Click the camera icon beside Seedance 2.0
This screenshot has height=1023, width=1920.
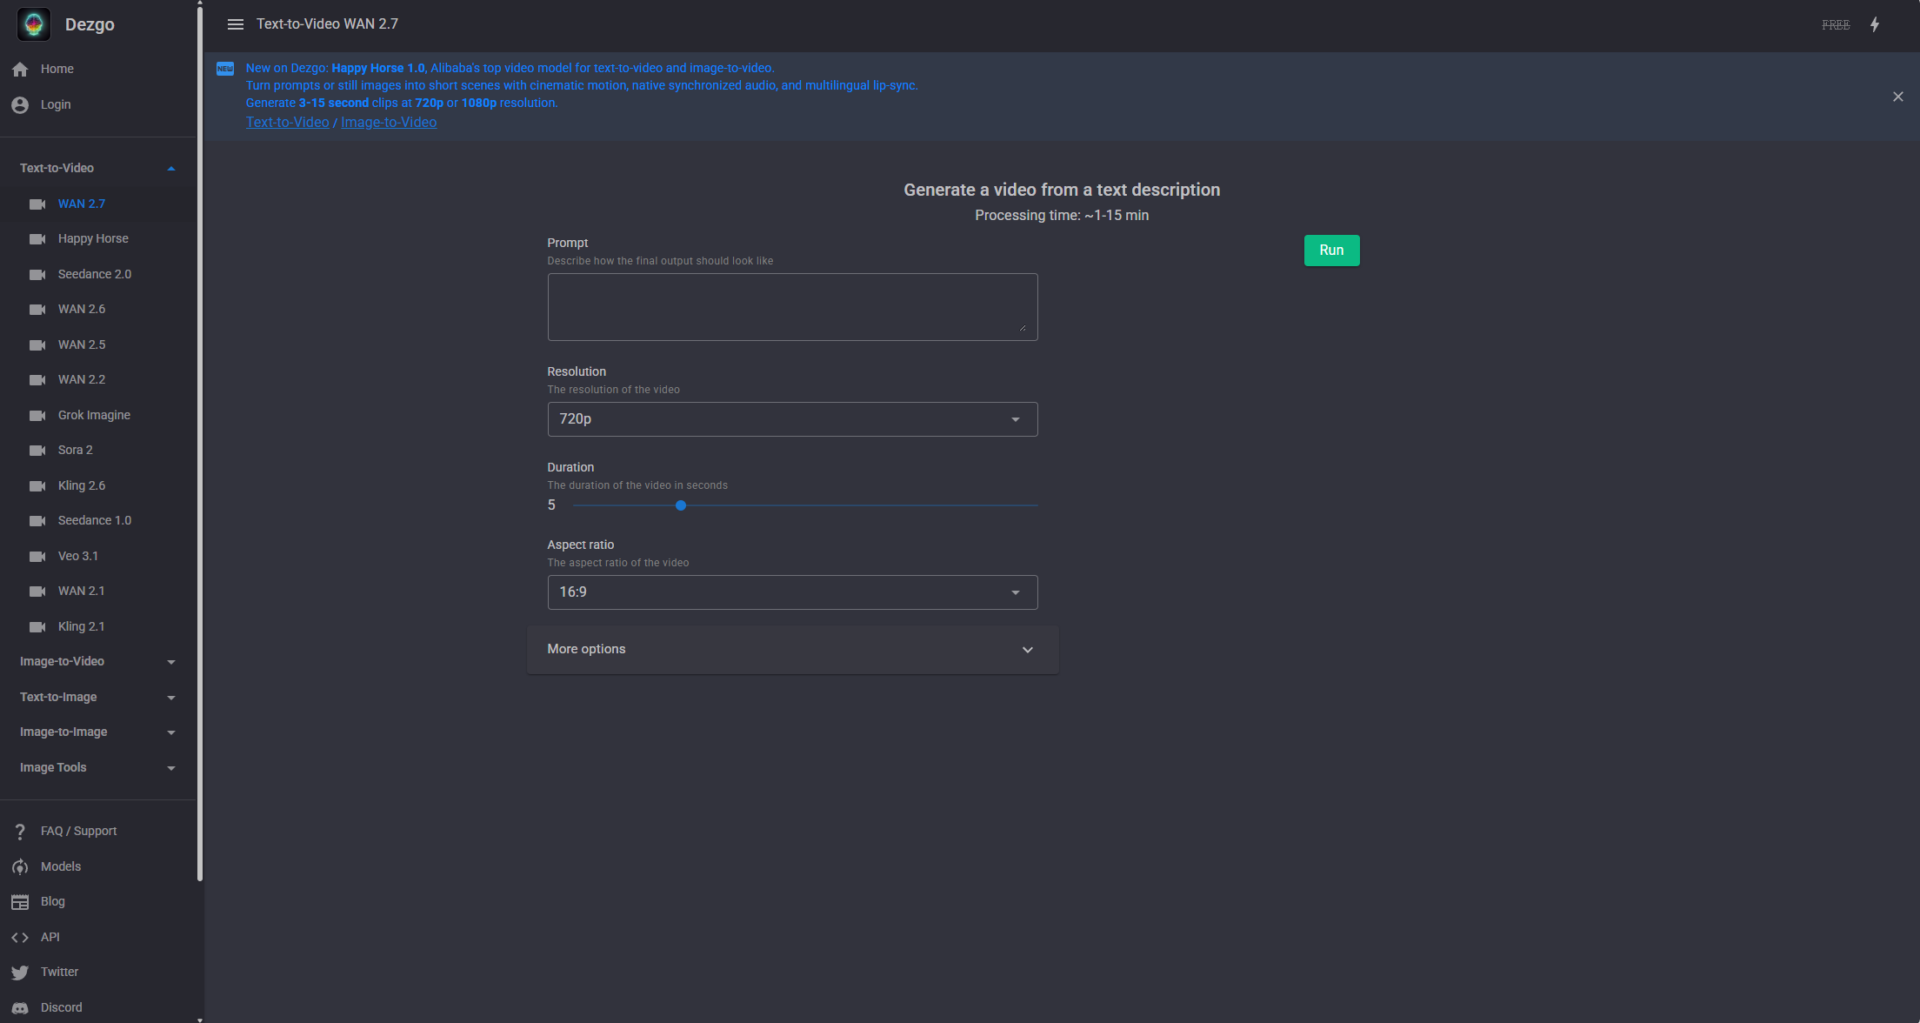(x=38, y=274)
